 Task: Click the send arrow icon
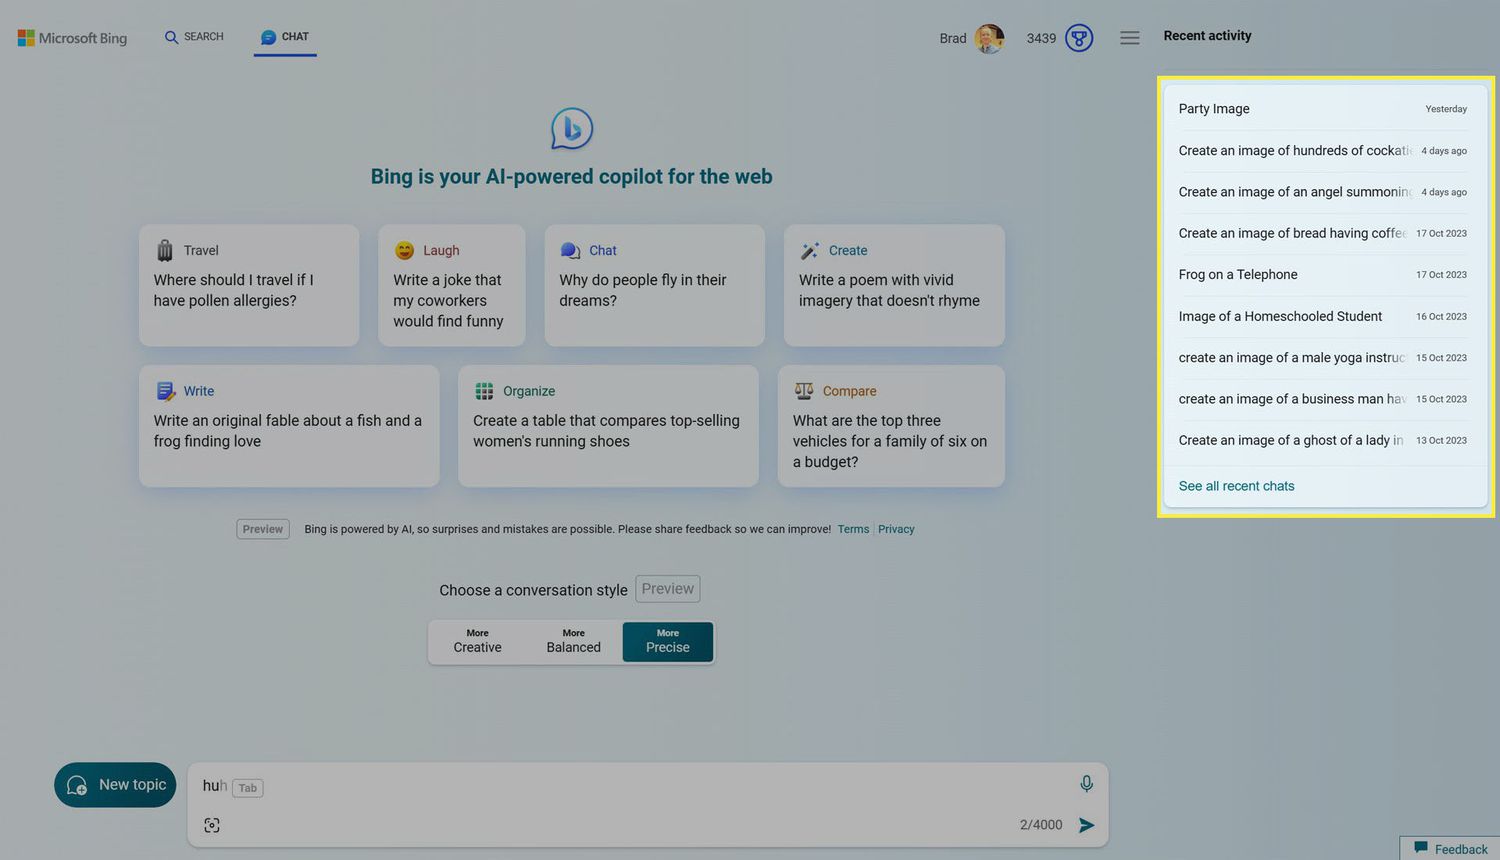click(1086, 825)
